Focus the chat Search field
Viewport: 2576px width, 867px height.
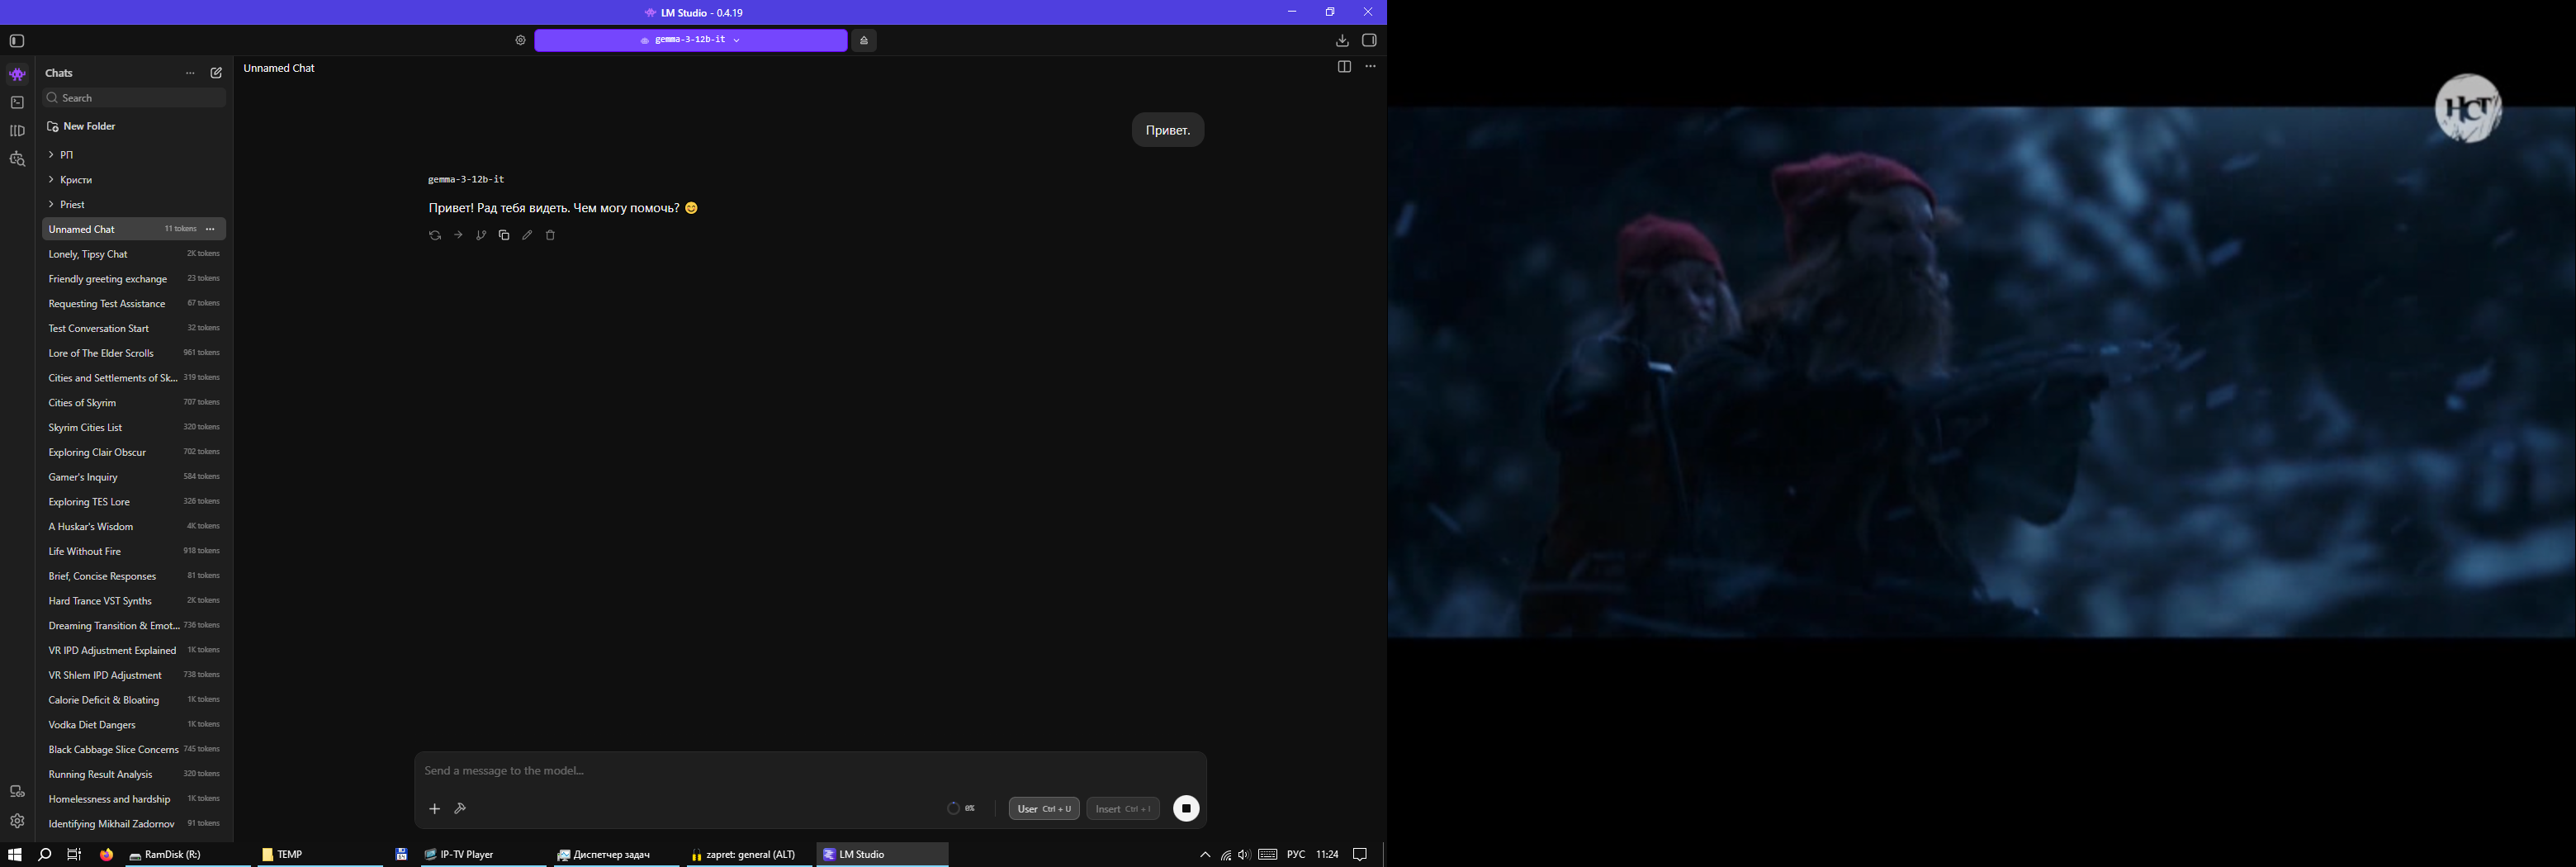tap(134, 98)
